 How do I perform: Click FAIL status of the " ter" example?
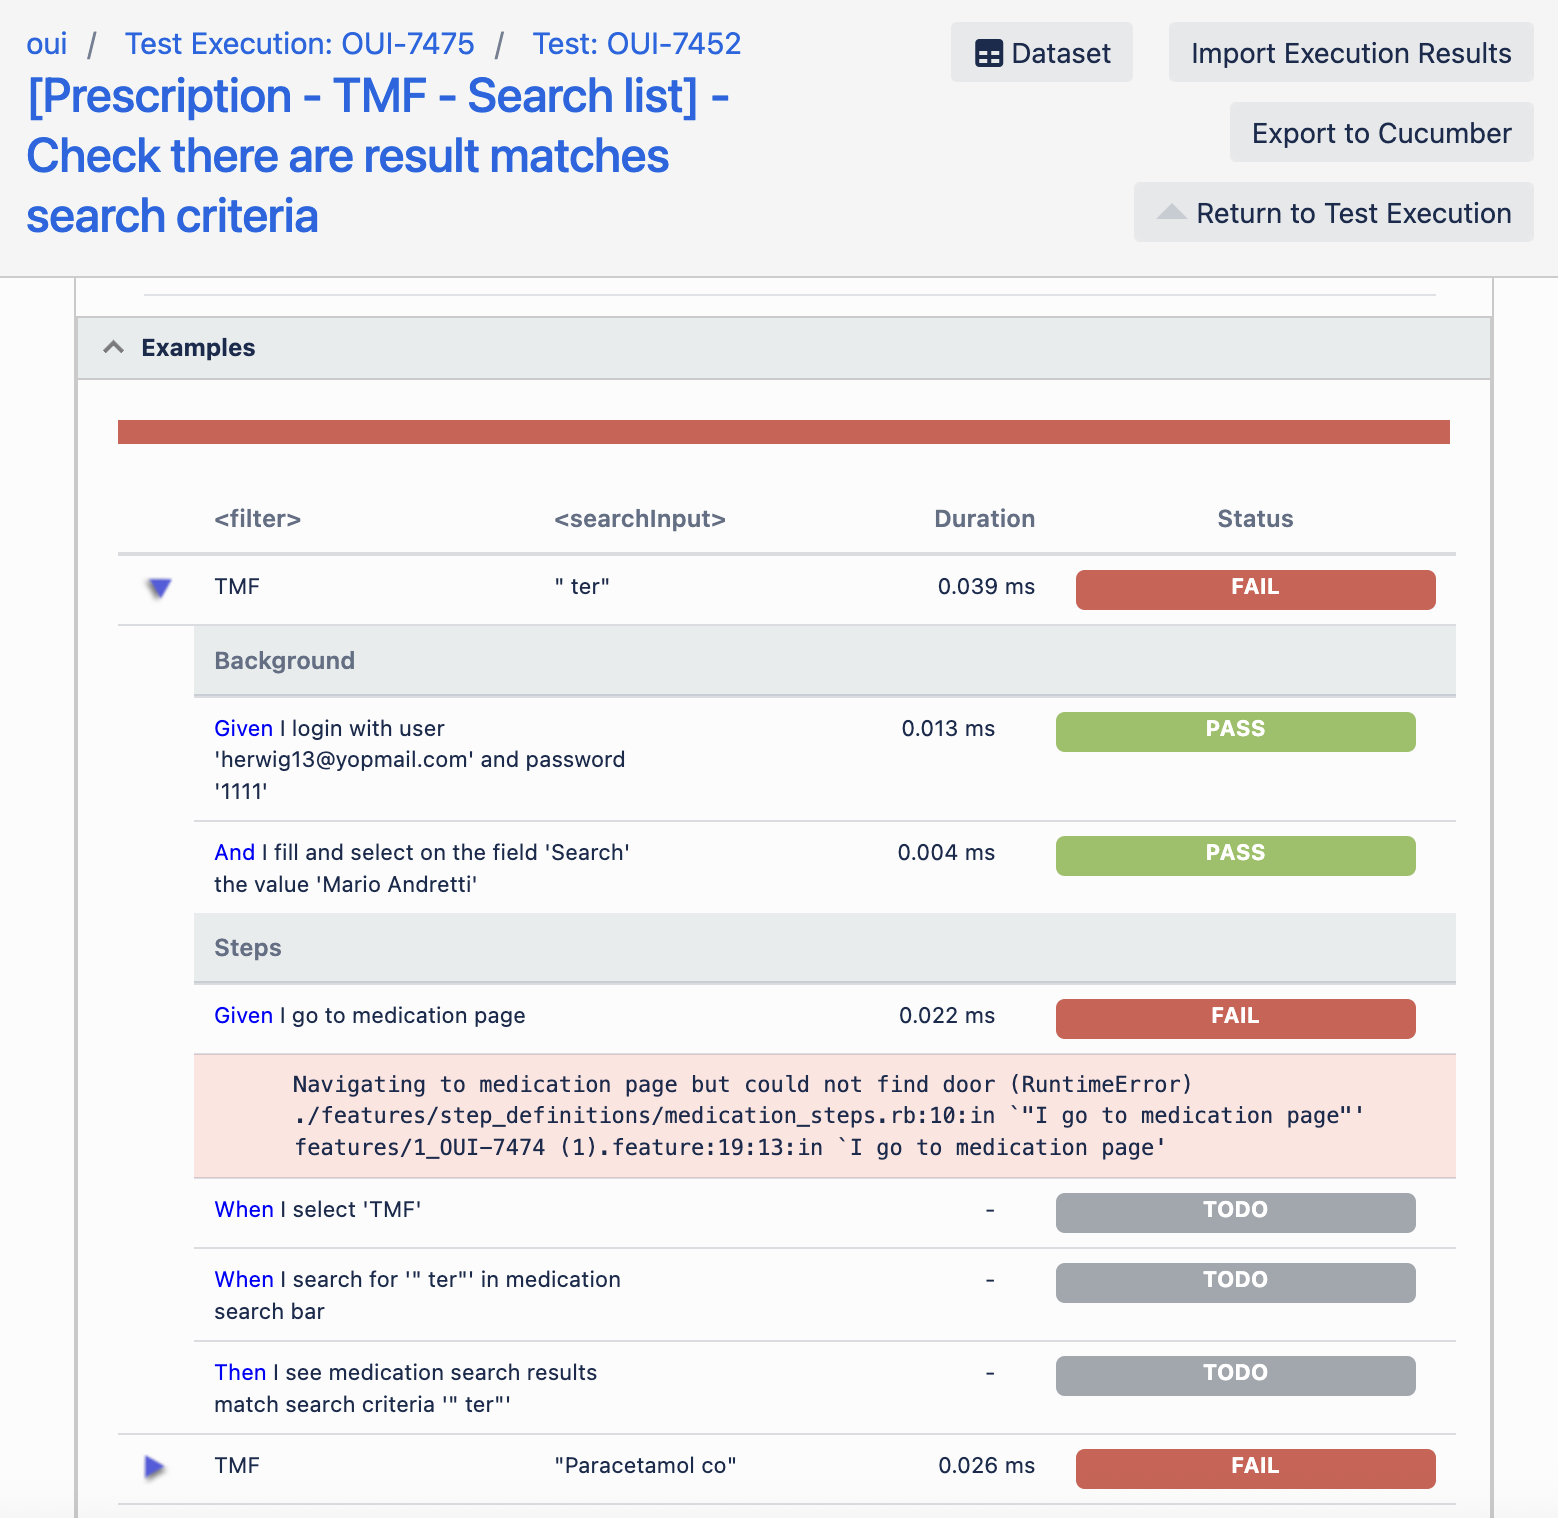(1255, 589)
